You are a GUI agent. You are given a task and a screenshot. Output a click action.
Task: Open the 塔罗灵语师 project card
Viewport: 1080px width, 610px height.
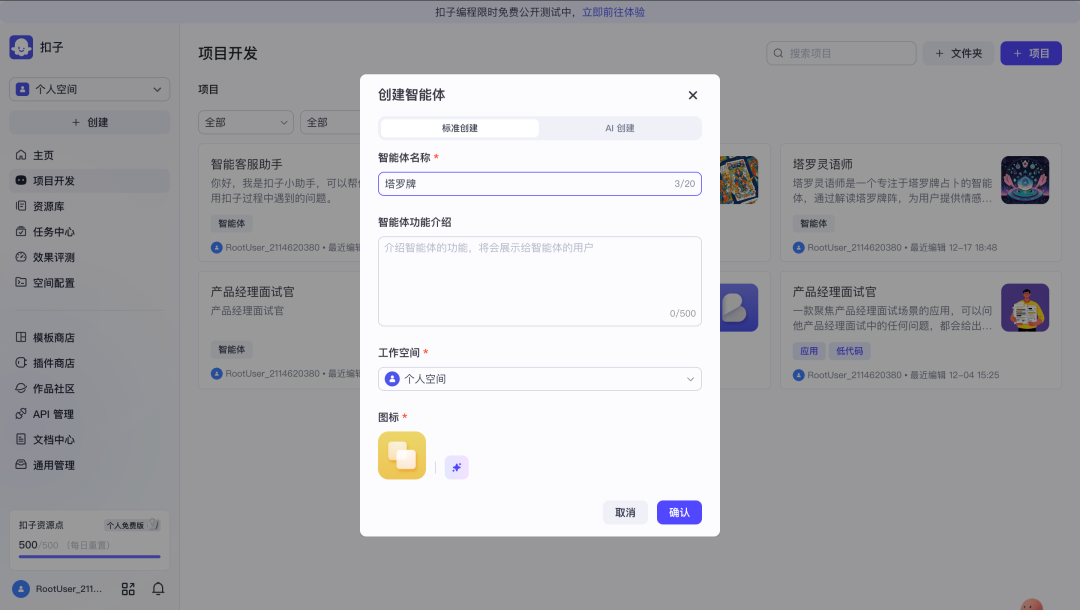pyautogui.click(x=920, y=203)
